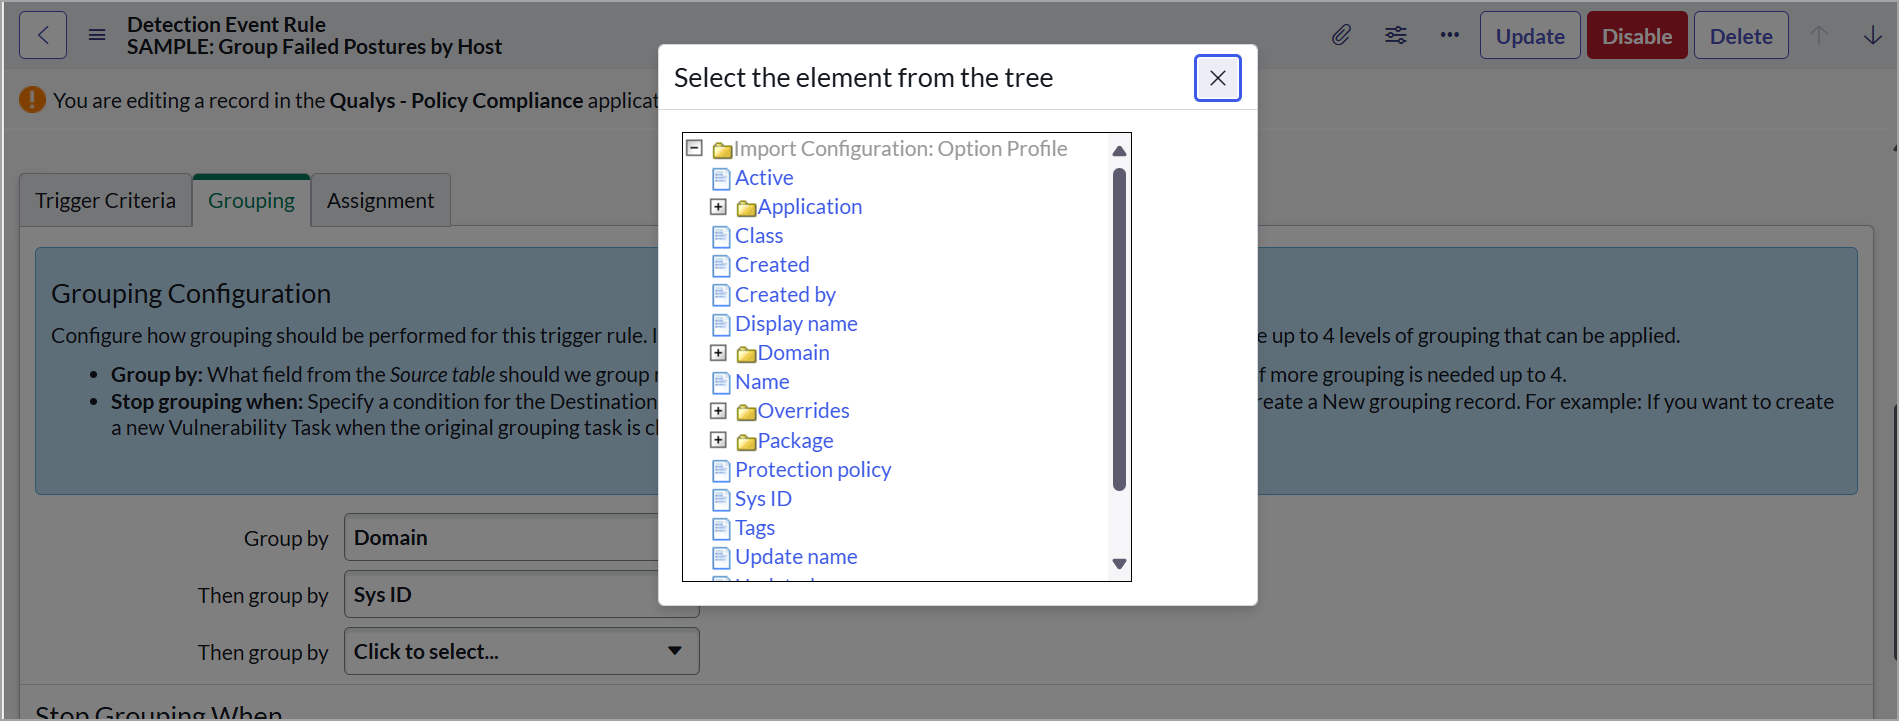
Task: Select Application link in the tree
Action: click(810, 207)
